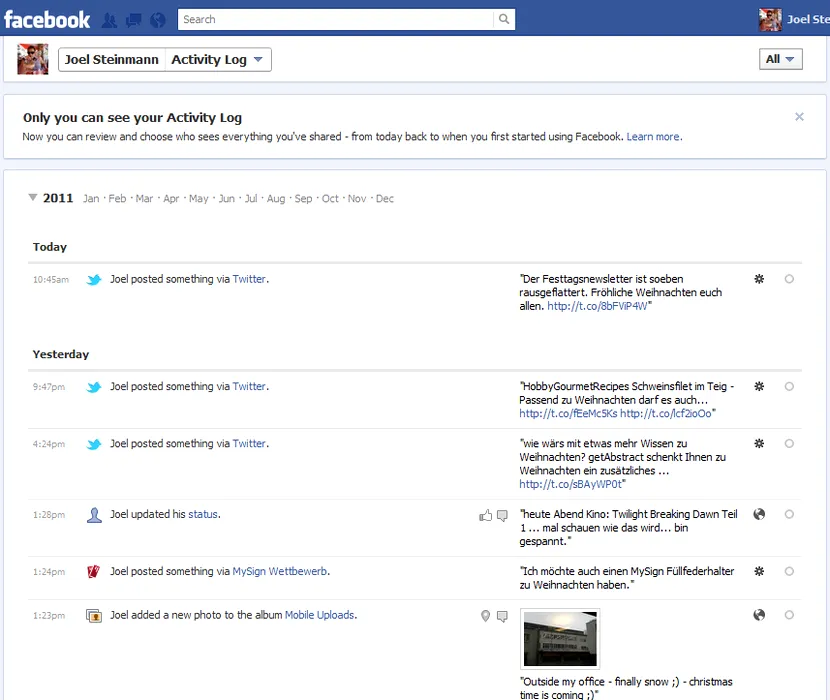830x700 pixels.
Task: Open privacy gear for MySign Füllfederhalter post
Action: click(x=759, y=571)
